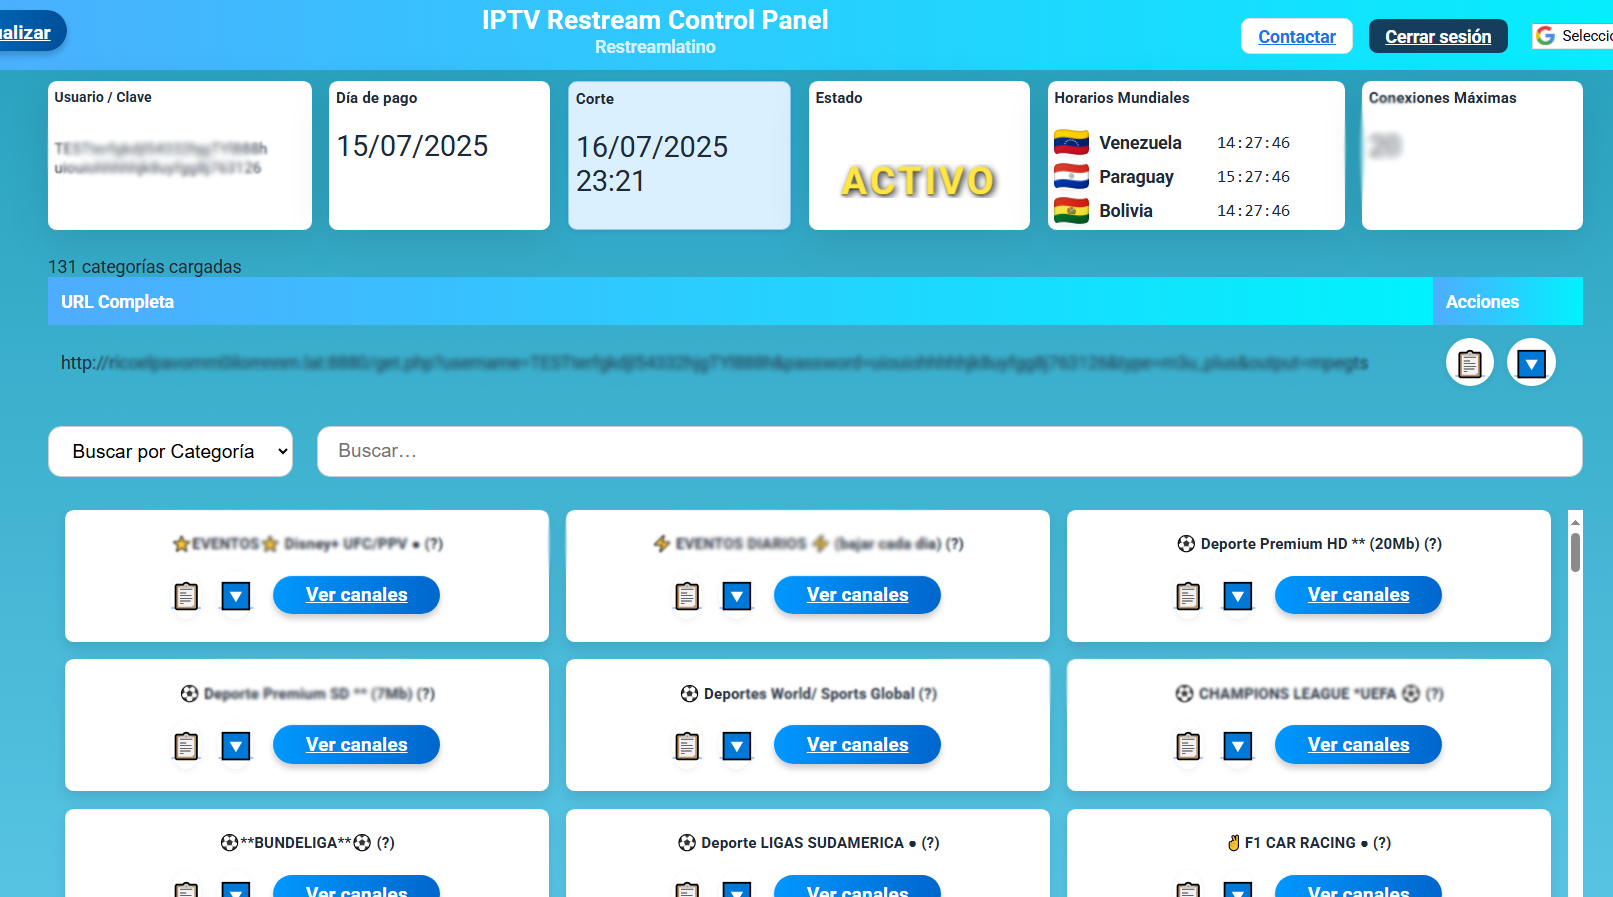Click the Conexiones Máximas card label
1613x897 pixels.
1442,98
